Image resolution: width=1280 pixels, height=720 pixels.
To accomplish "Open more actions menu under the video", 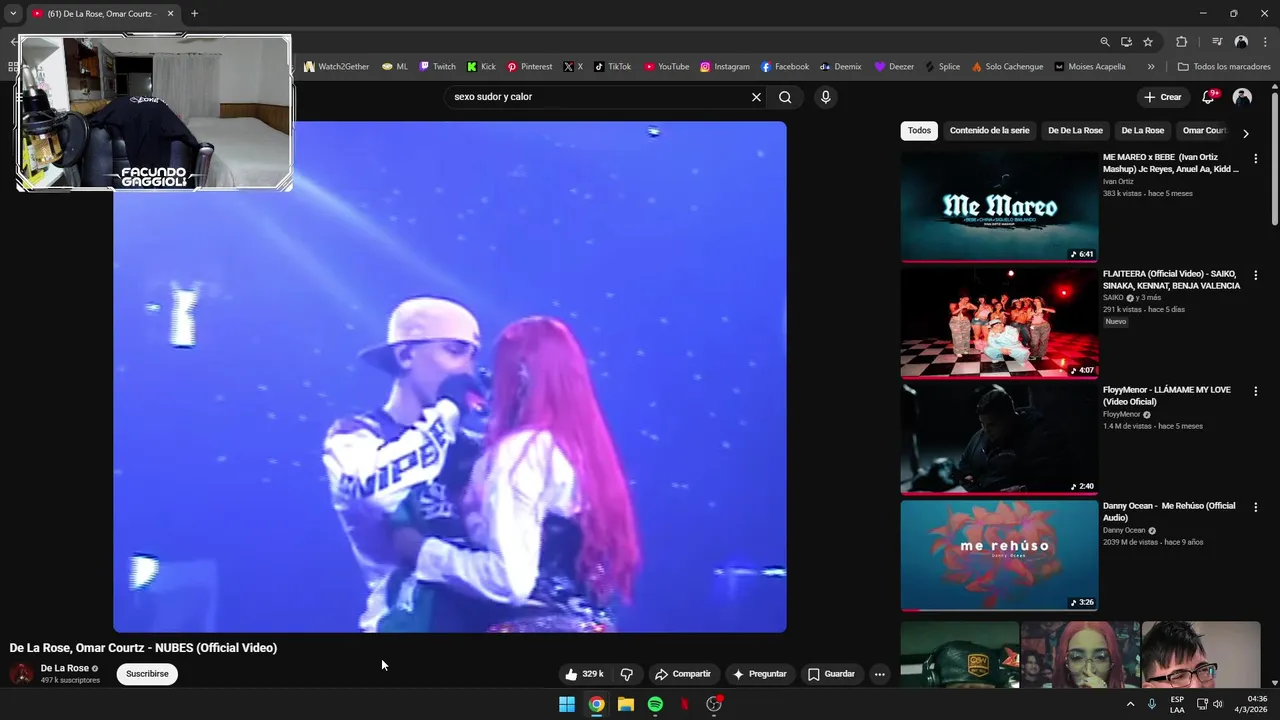I will [x=880, y=674].
